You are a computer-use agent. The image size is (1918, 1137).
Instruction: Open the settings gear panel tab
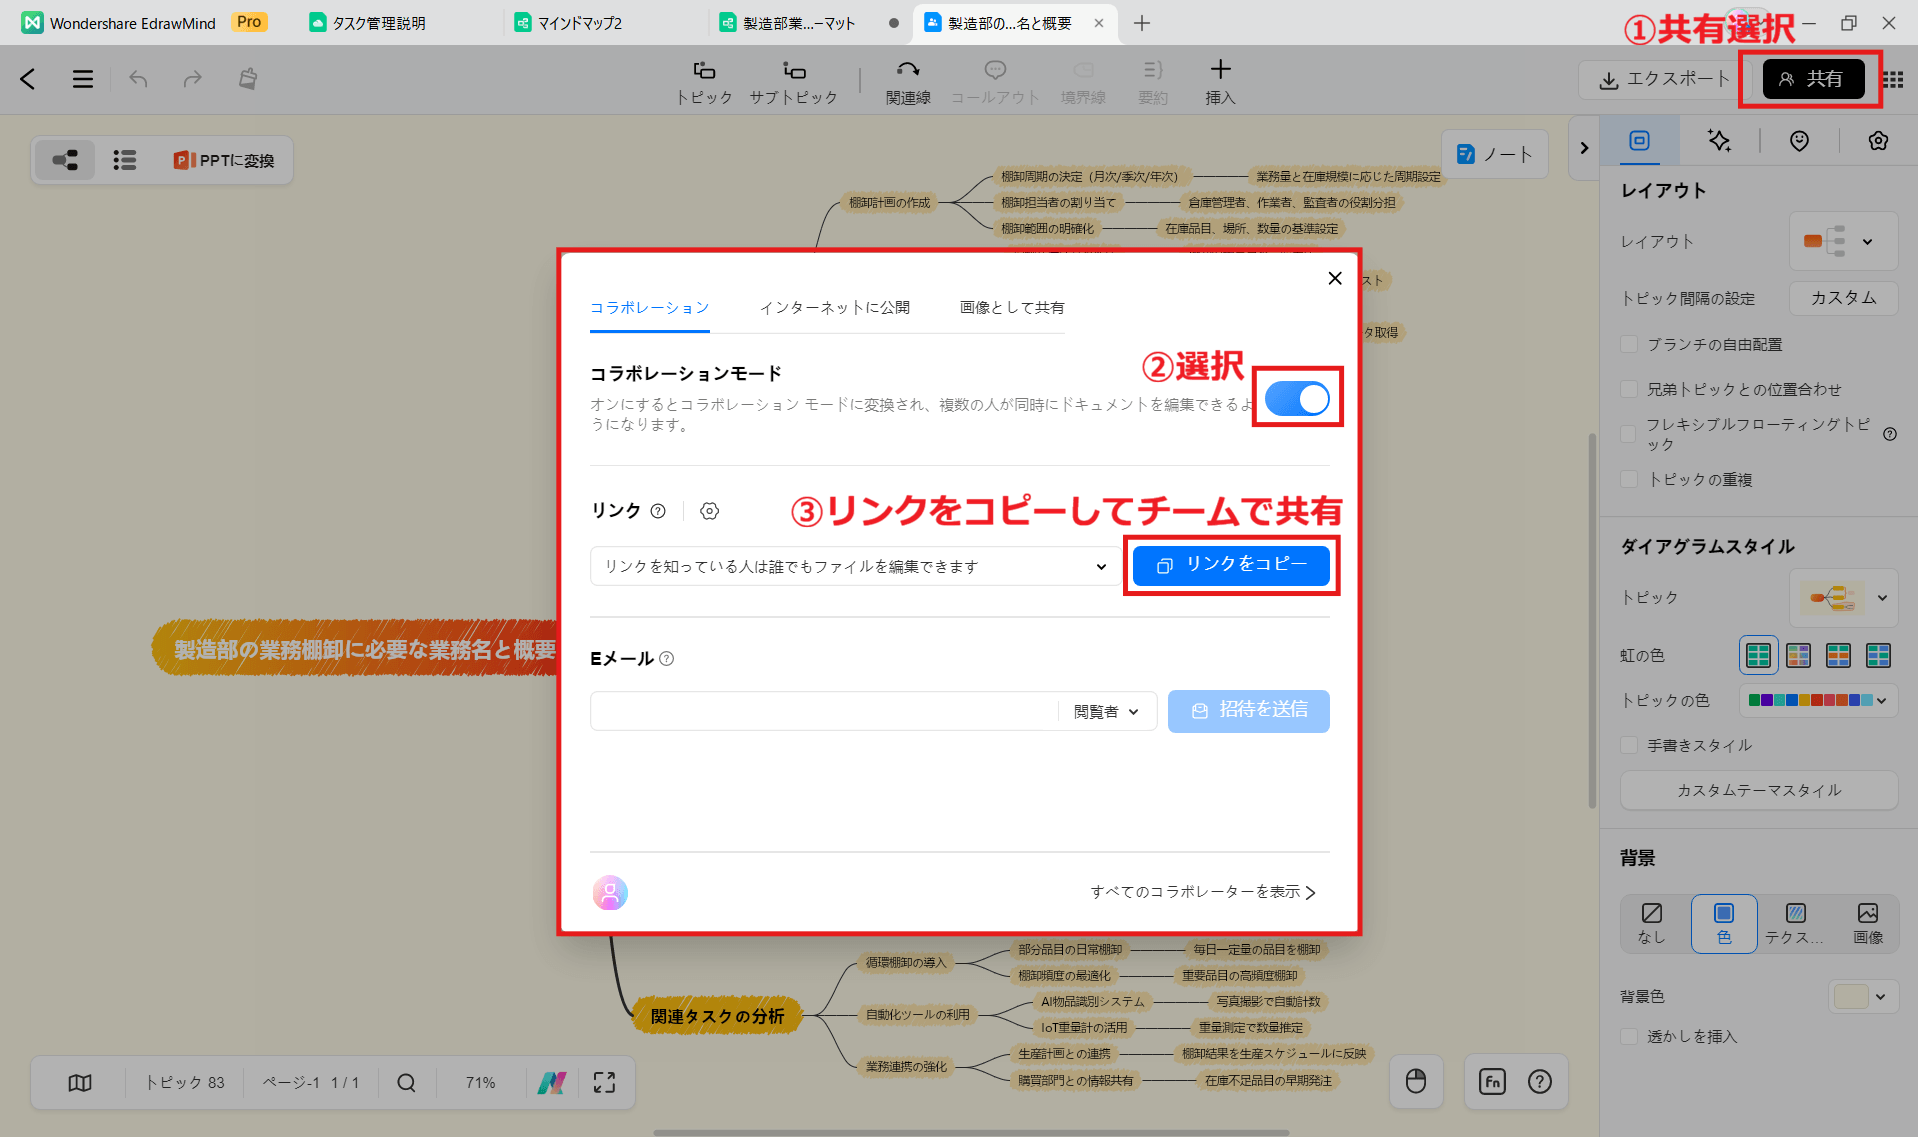click(x=1878, y=141)
